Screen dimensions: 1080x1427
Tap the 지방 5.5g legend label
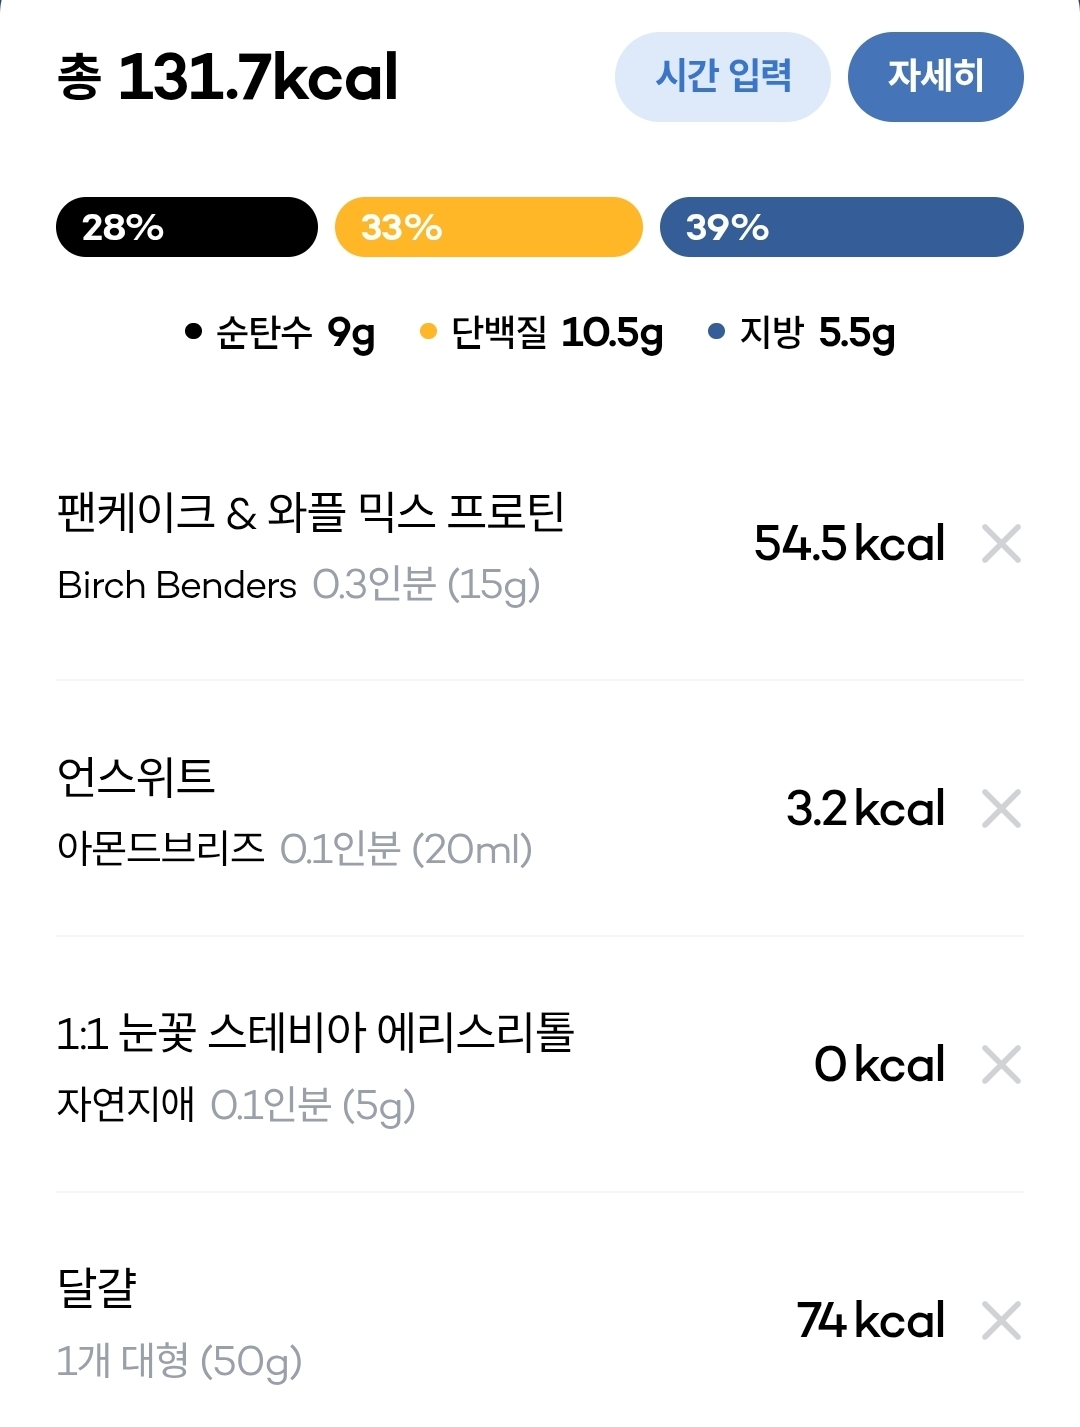pos(802,333)
